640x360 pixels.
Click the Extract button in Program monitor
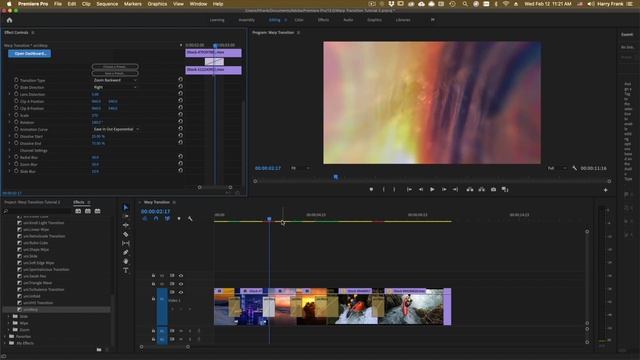coord(482,189)
